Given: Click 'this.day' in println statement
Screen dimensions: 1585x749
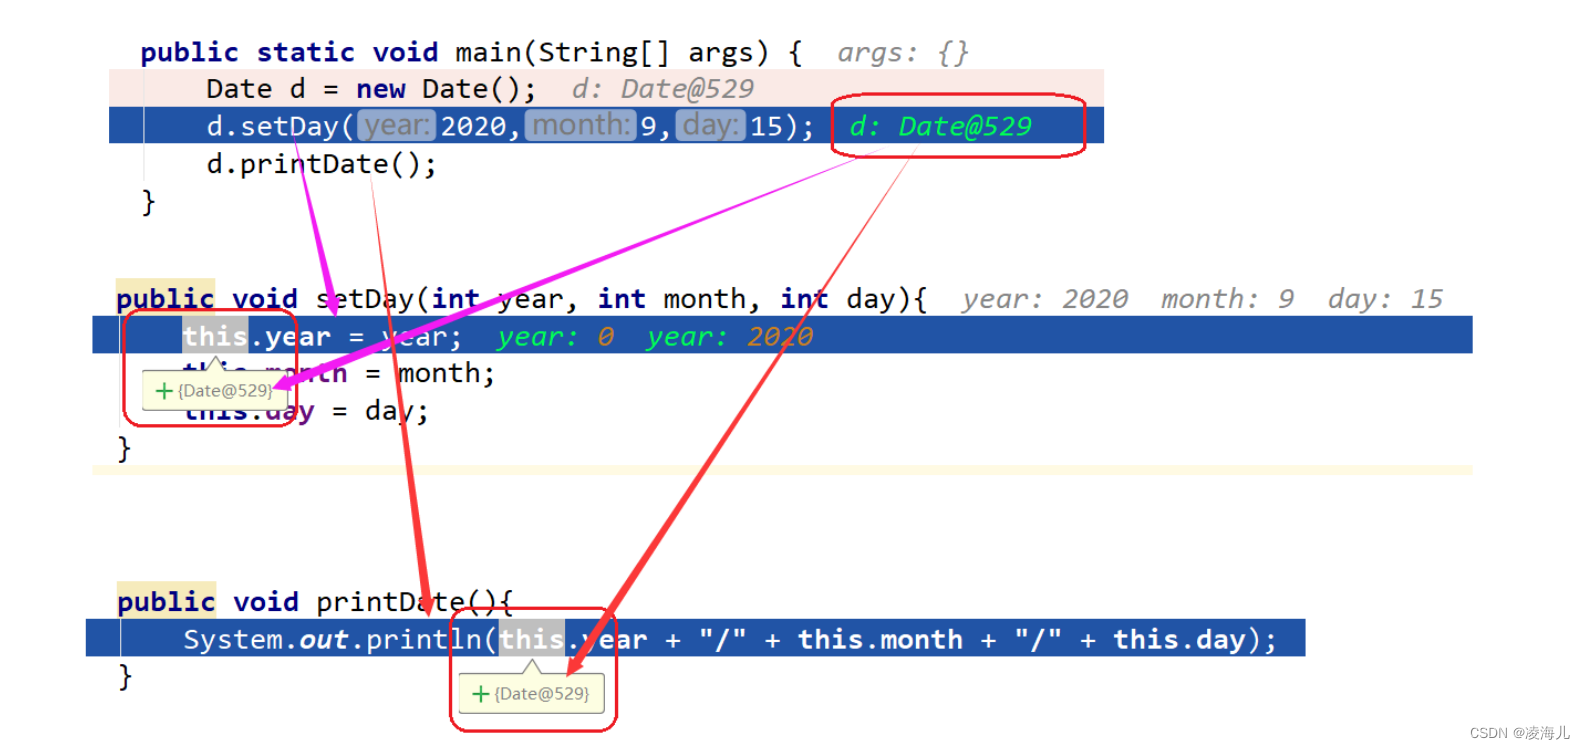Looking at the screenshot, I should point(1179,640).
